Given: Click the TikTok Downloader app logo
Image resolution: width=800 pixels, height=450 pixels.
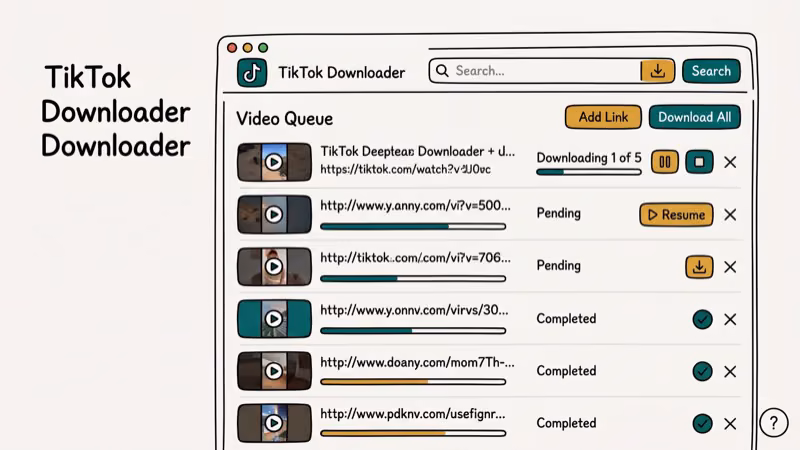Looking at the screenshot, I should pyautogui.click(x=252, y=72).
